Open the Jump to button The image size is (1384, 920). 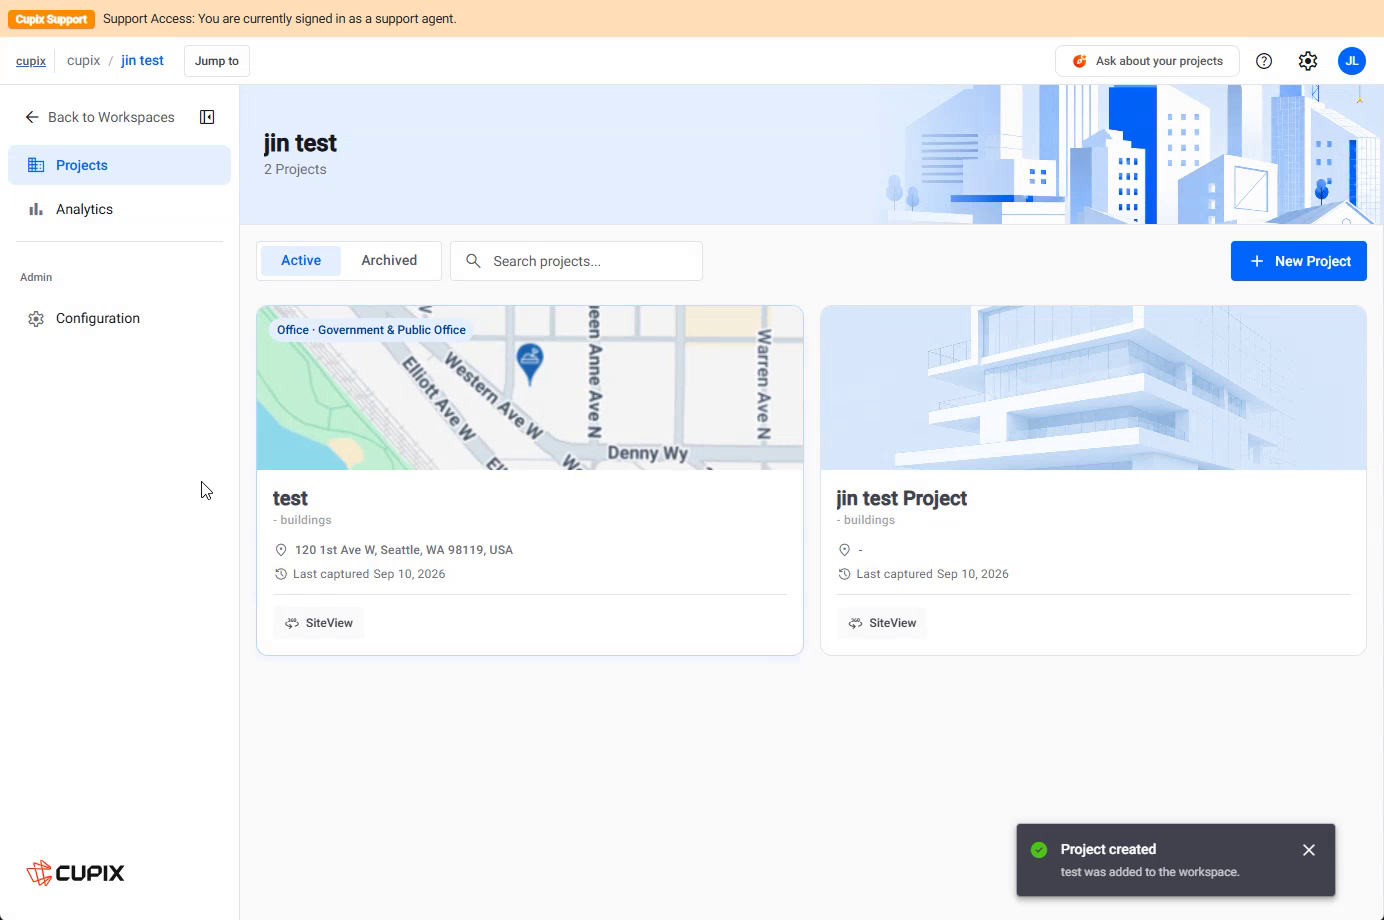click(x=217, y=61)
